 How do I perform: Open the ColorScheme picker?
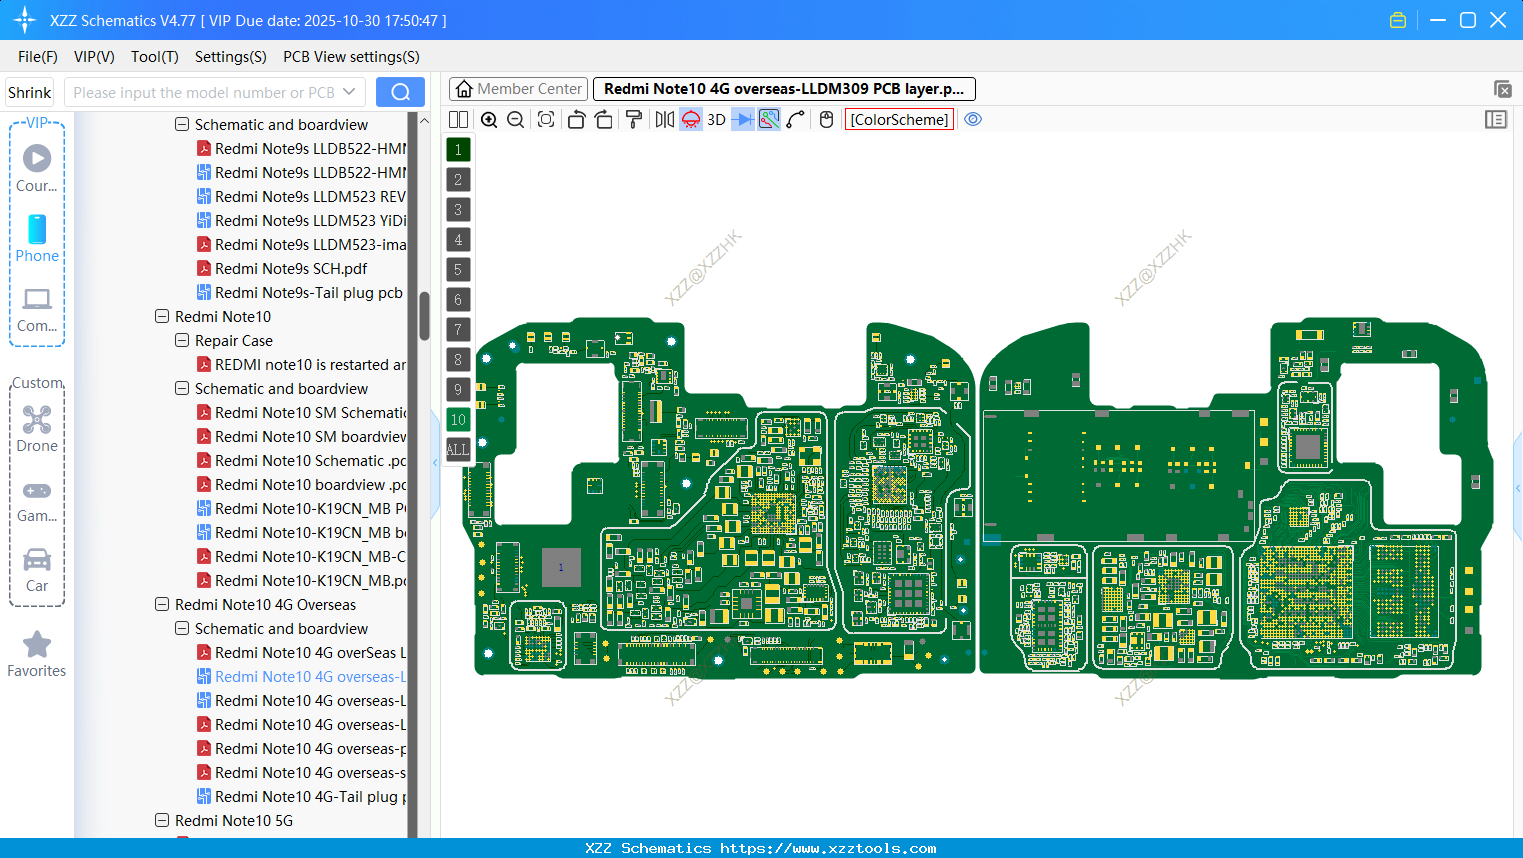[x=899, y=120]
